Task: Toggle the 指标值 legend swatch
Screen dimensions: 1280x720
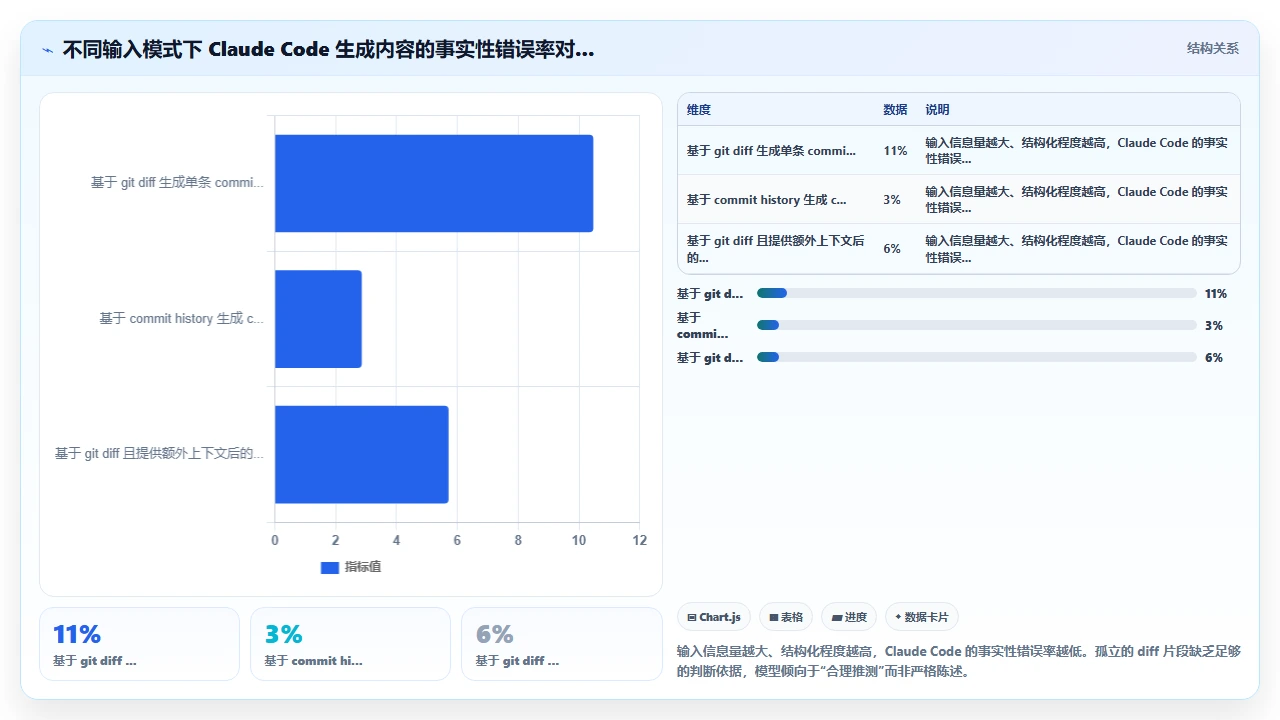Action: click(x=330, y=567)
